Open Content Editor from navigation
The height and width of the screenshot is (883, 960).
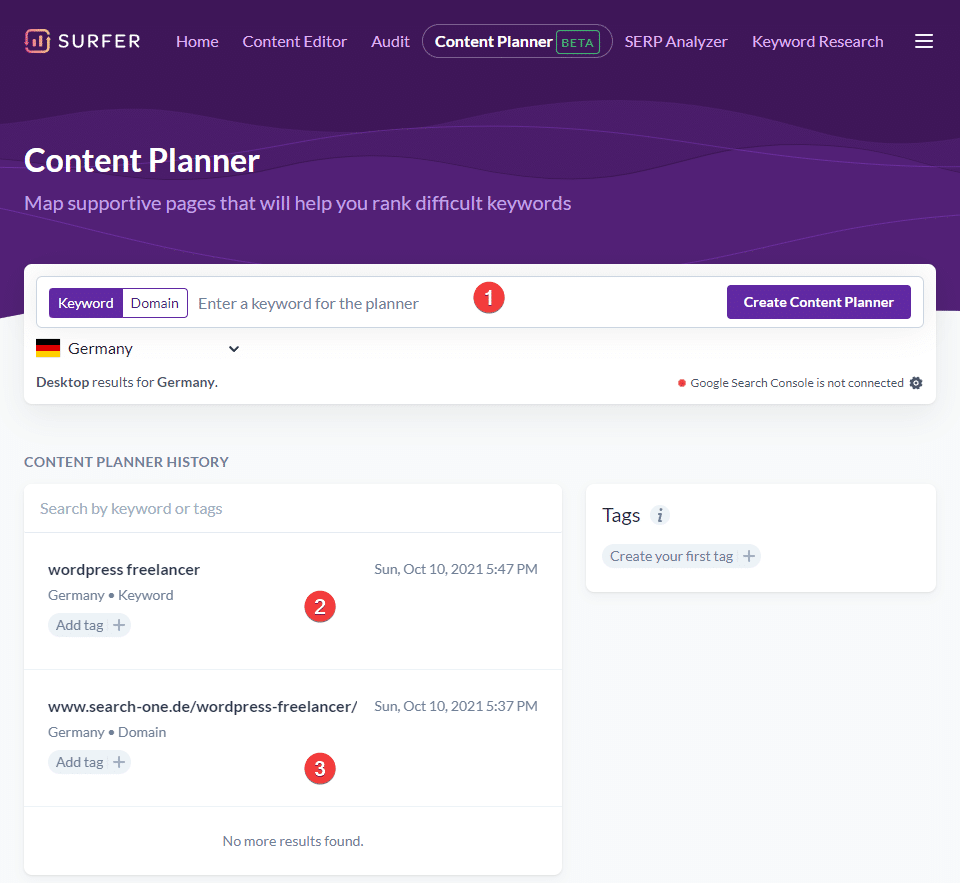click(294, 42)
